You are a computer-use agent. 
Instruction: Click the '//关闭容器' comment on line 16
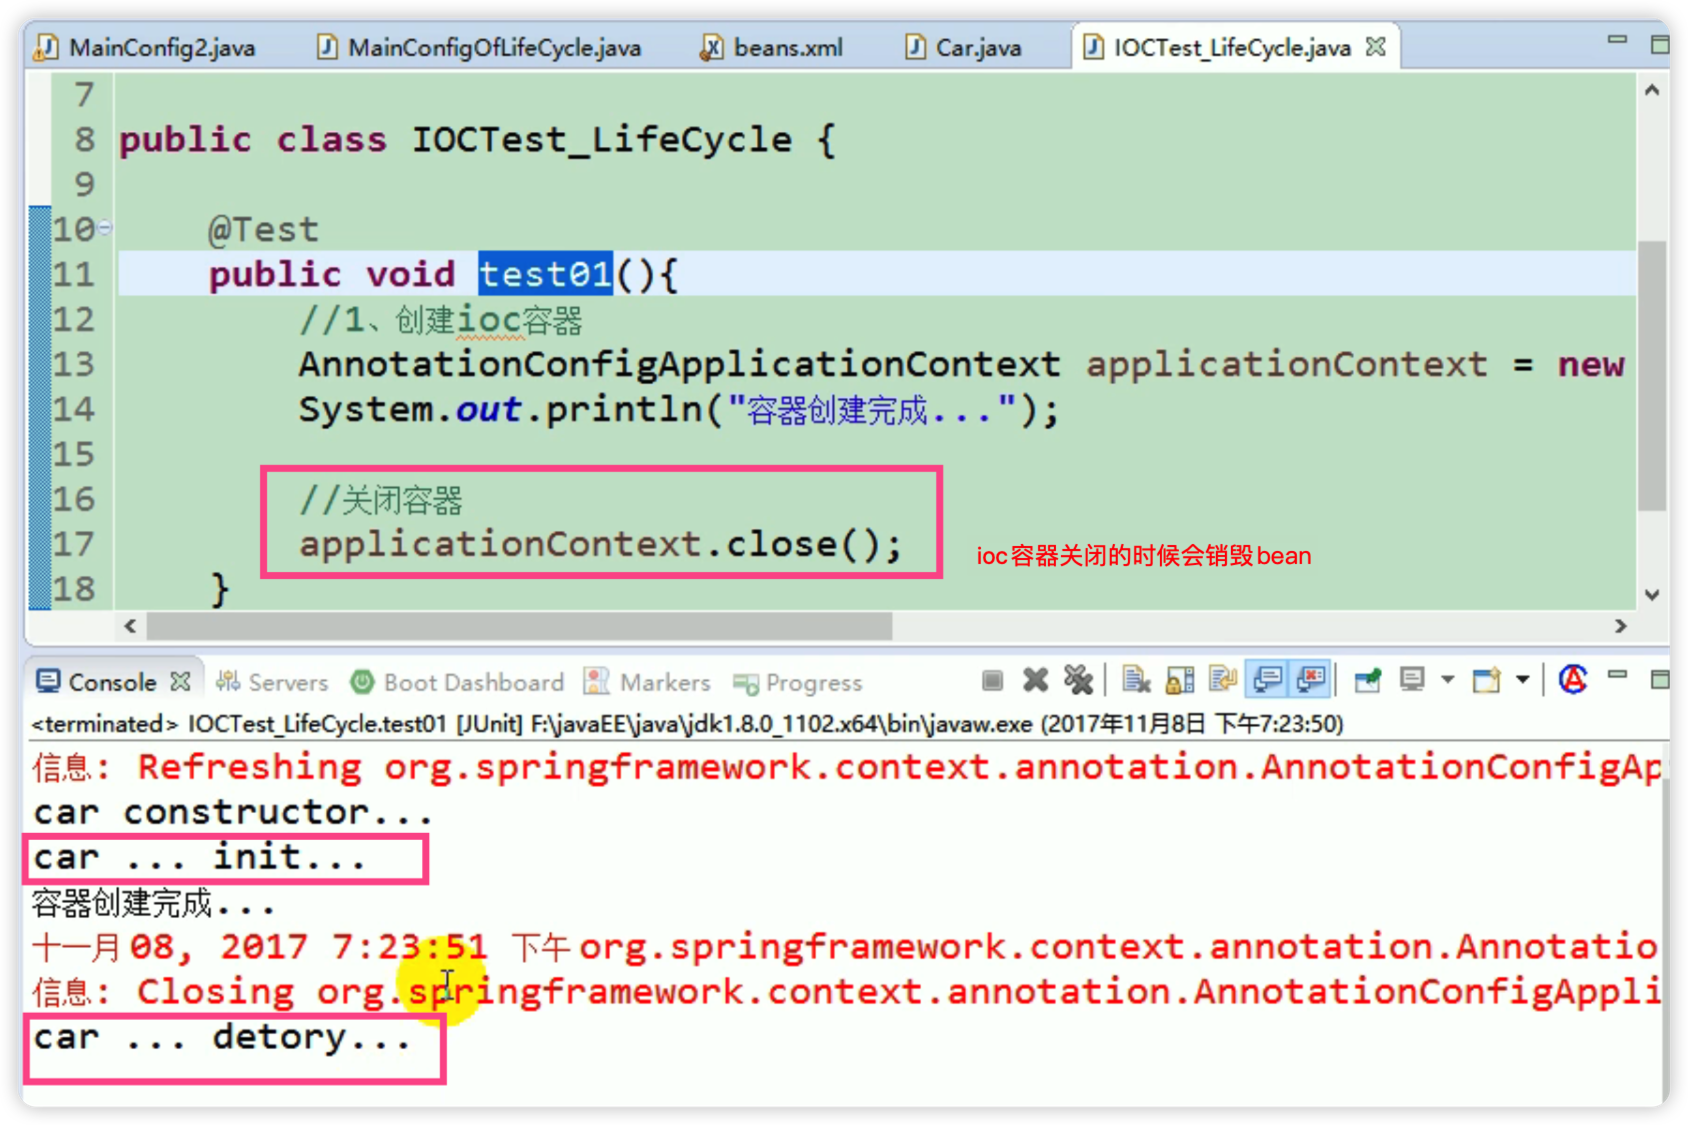click(381, 500)
